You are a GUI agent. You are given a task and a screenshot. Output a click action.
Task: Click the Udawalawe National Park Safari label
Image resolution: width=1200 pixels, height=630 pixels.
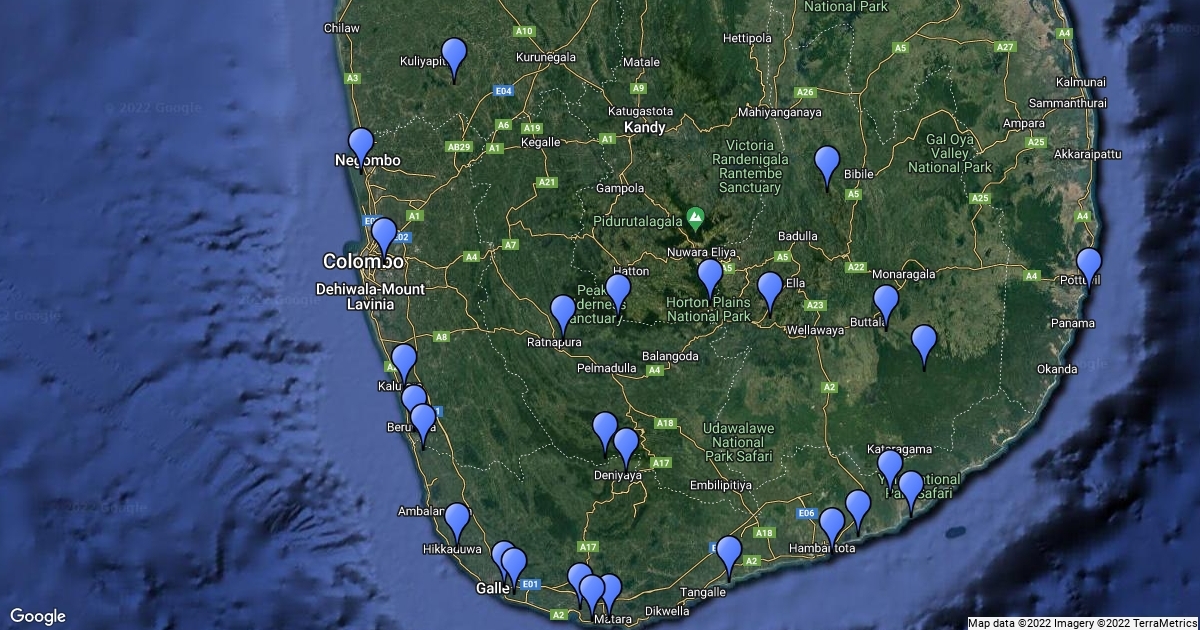[740, 441]
